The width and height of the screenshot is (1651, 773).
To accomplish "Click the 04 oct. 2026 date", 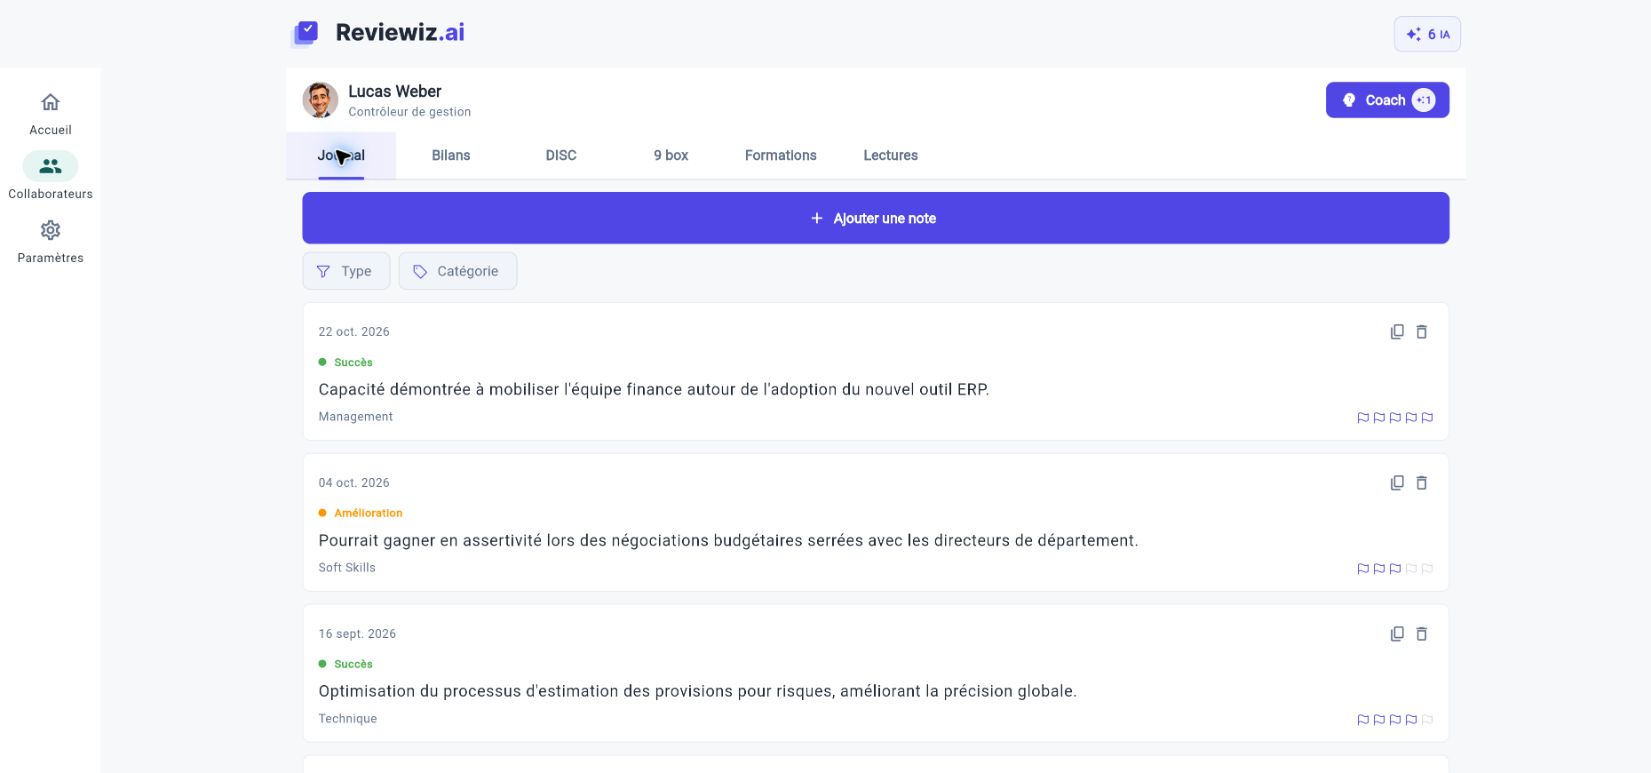I will (x=354, y=483).
